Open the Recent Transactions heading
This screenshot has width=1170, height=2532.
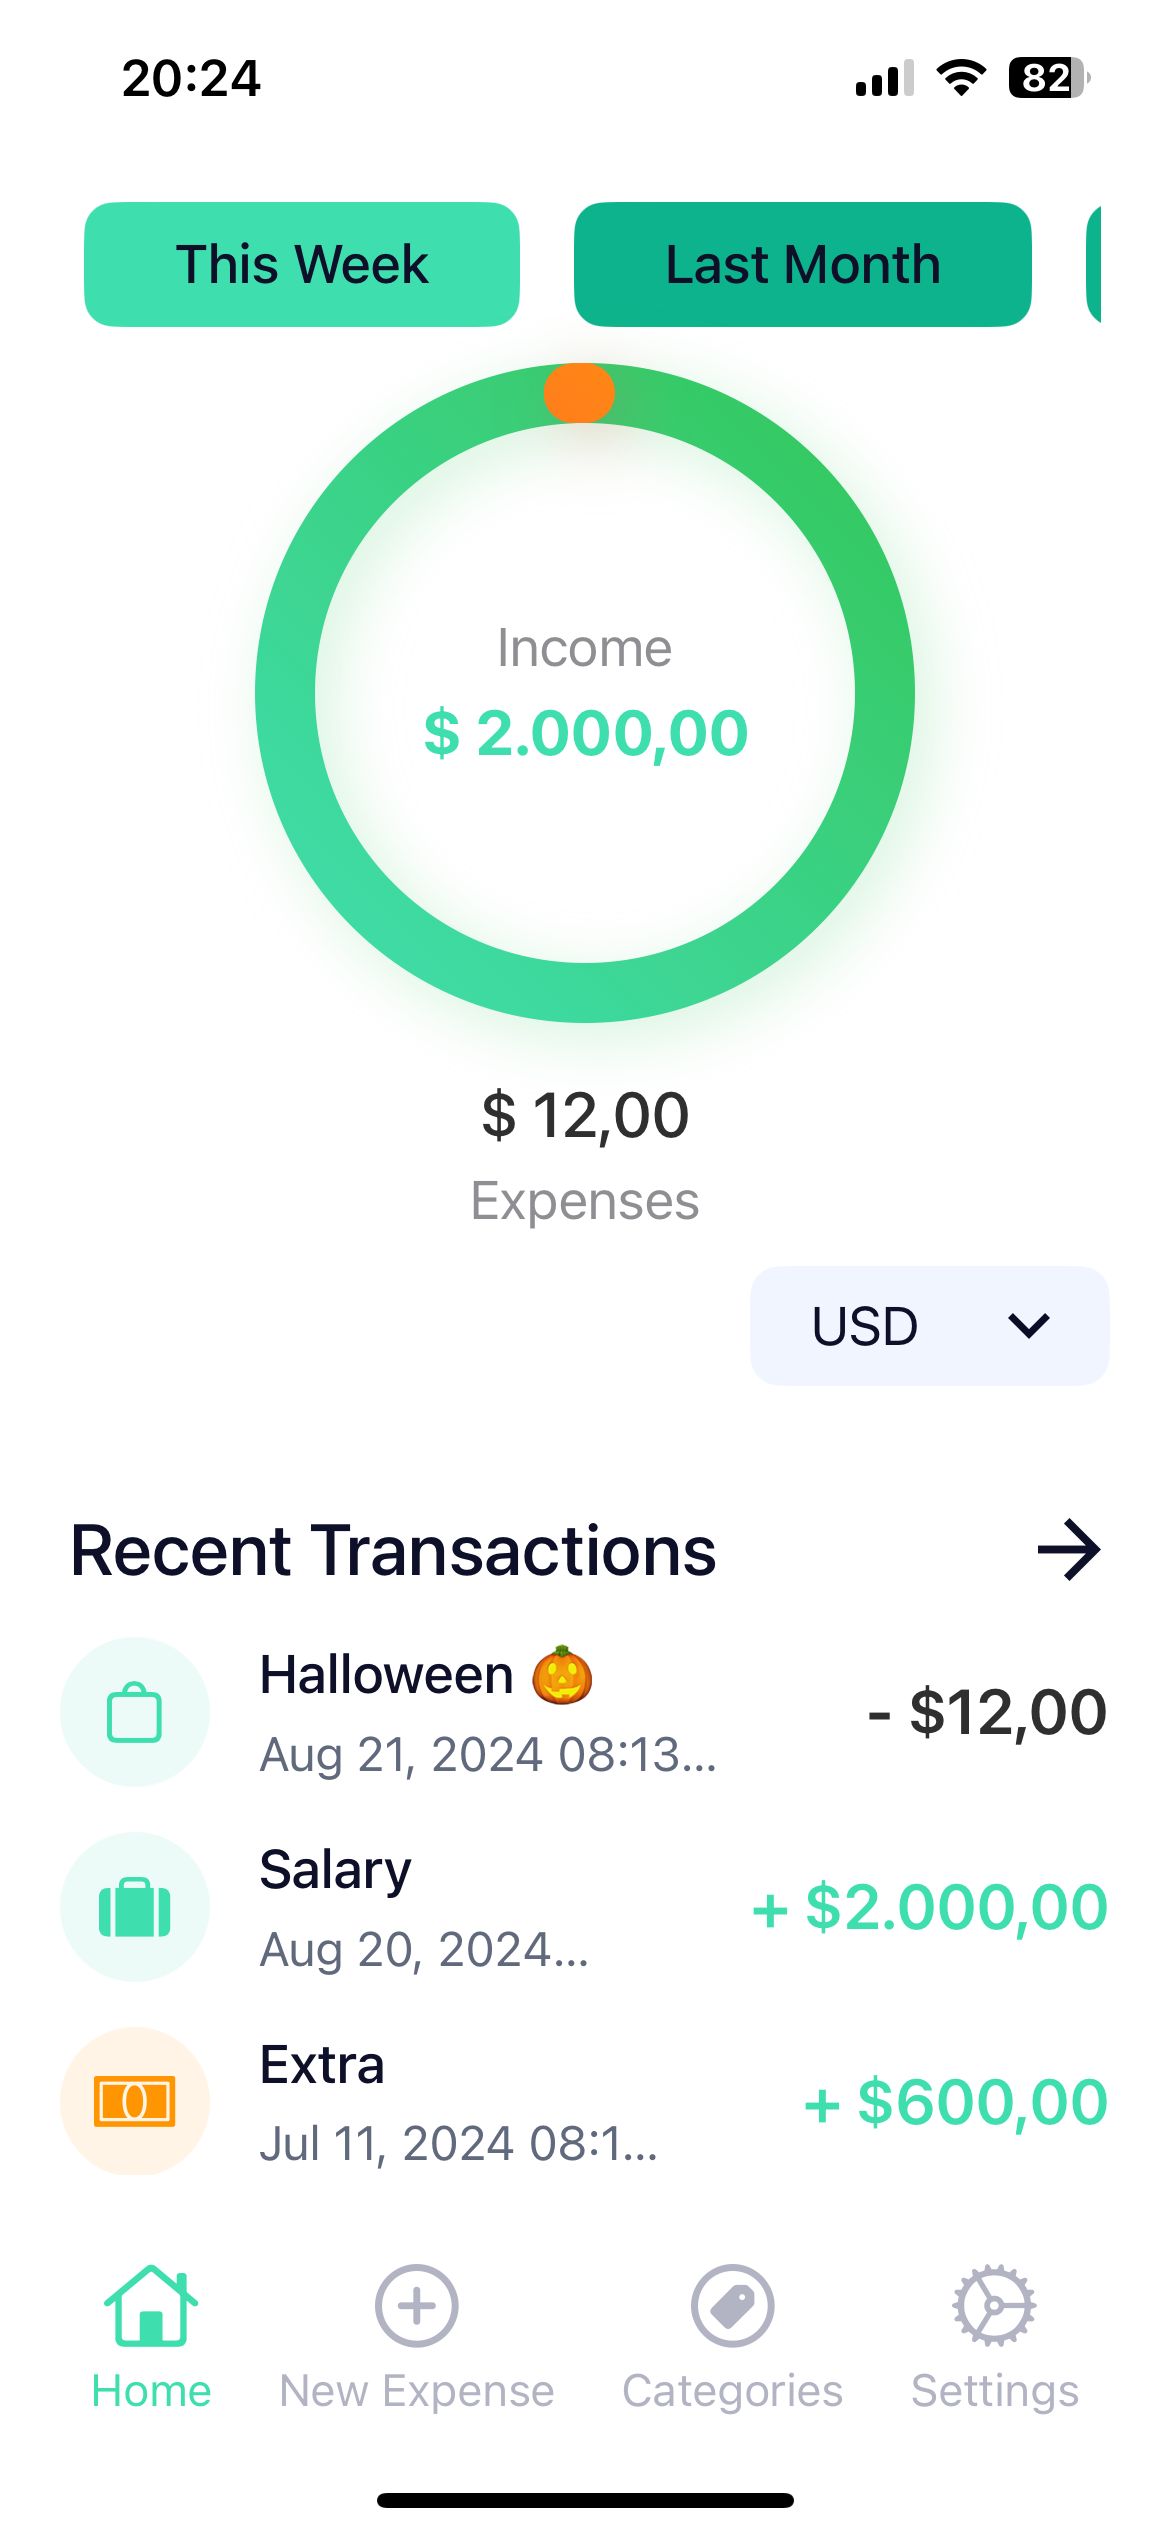(393, 1551)
